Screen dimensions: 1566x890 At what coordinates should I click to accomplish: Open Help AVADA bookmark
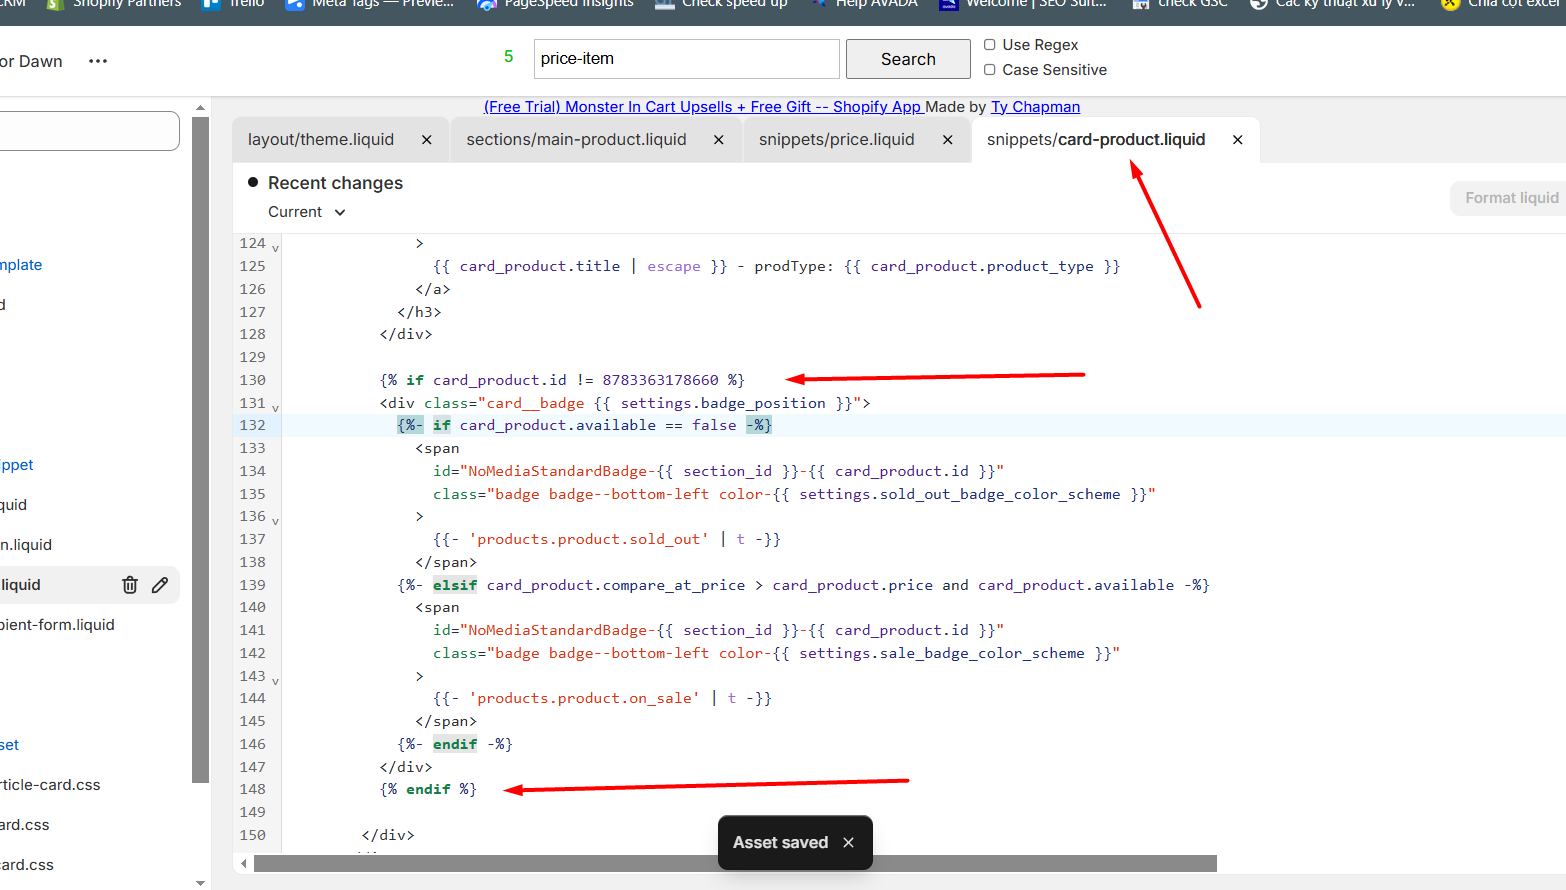864,4
